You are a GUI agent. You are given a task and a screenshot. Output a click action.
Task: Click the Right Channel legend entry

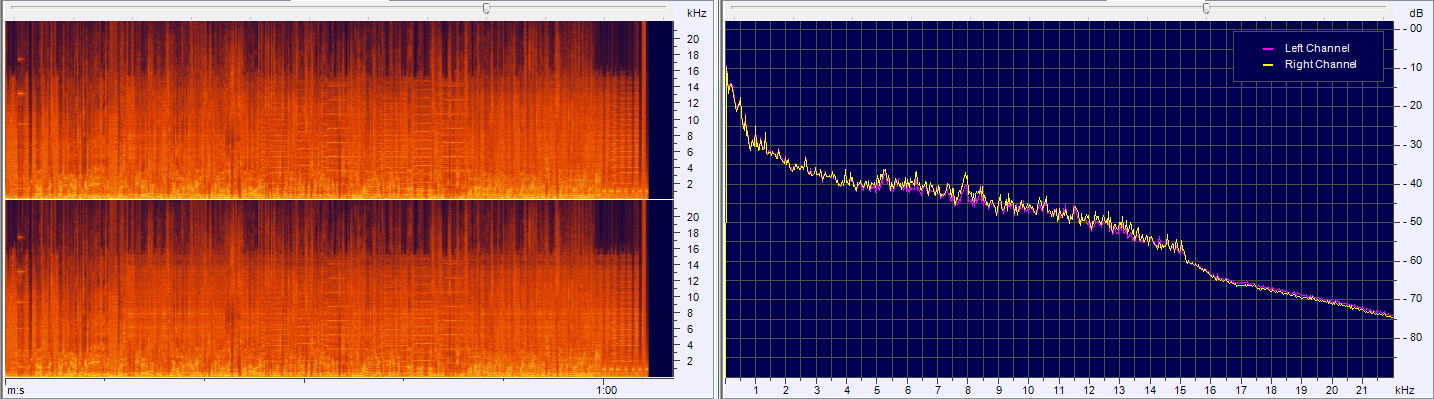click(x=1310, y=64)
